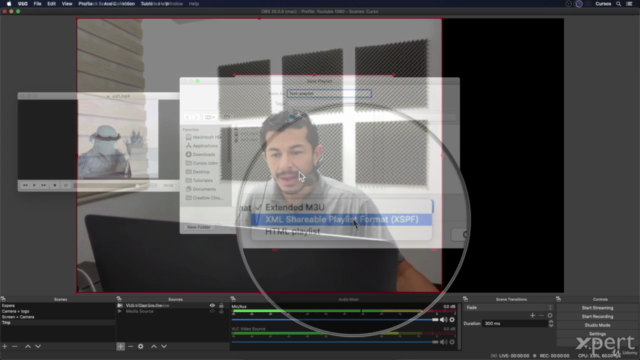
Task: Open Mic/Aux audio settings gear
Action: click(x=452, y=320)
